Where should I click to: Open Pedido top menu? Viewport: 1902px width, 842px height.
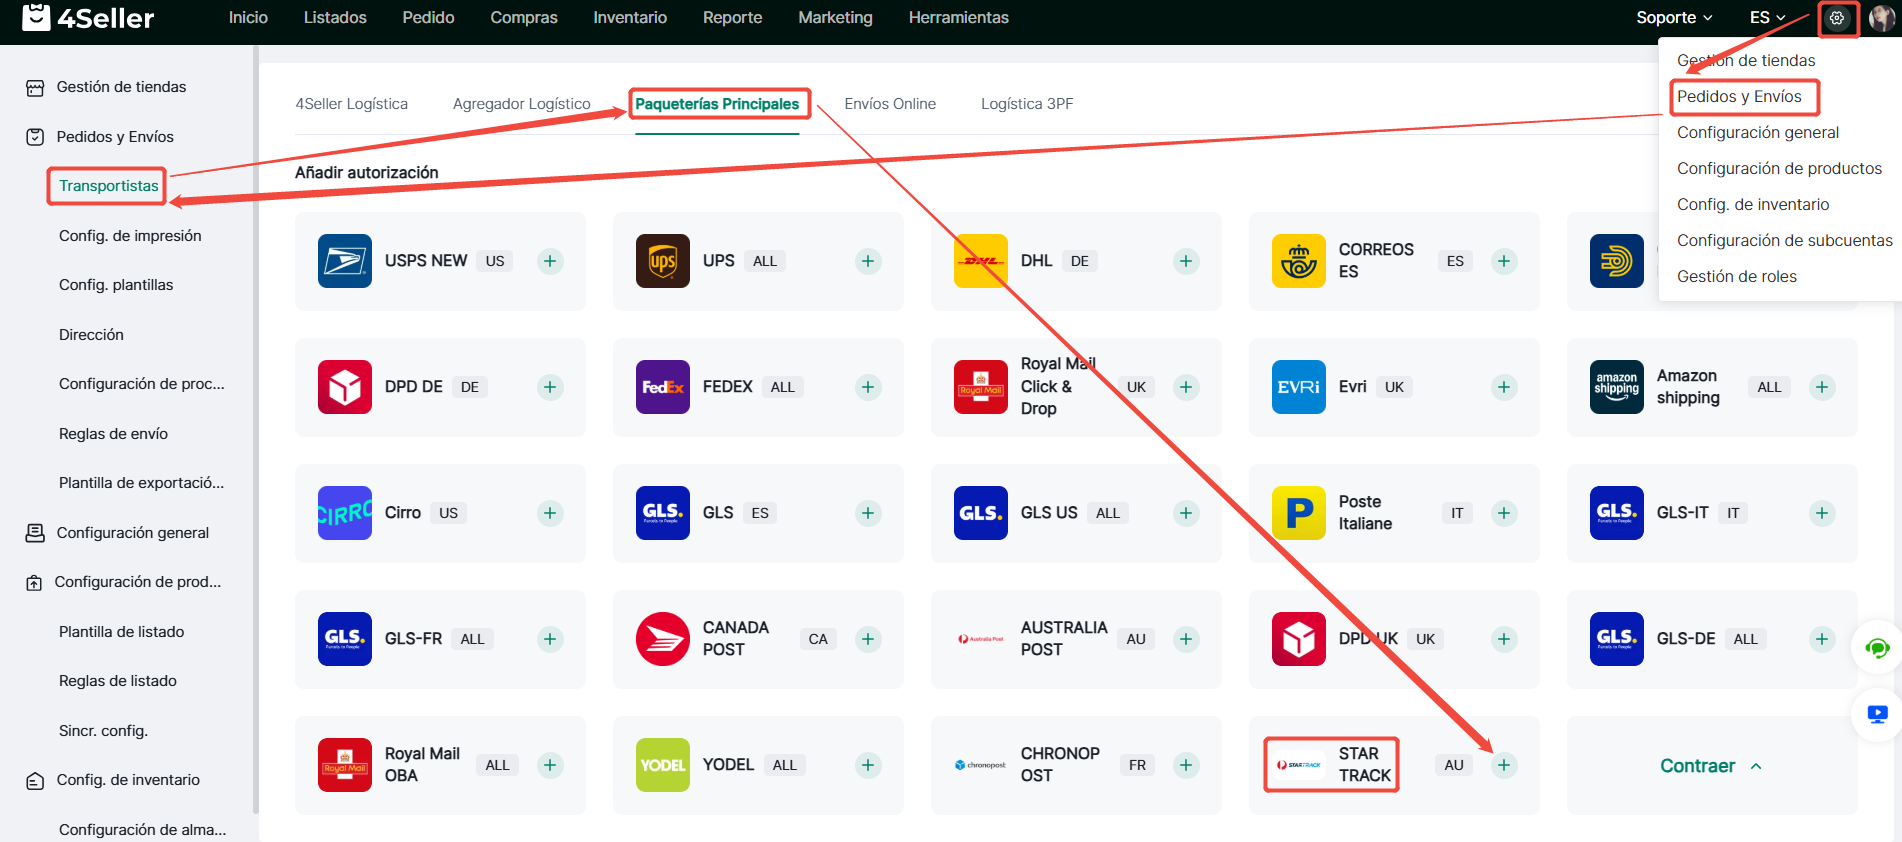coord(428,18)
